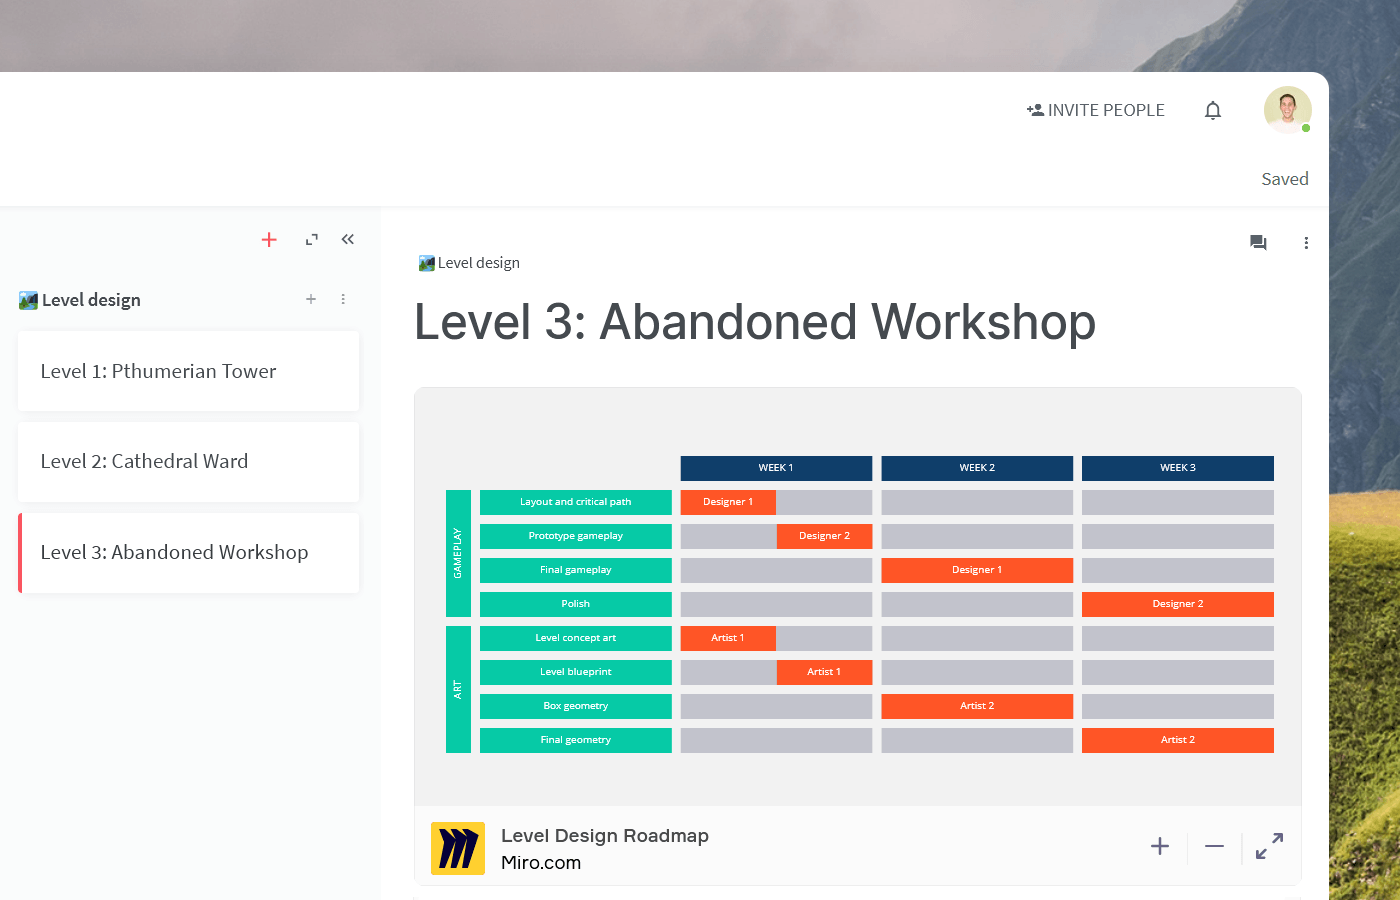The image size is (1400, 900).
Task: Open the page options three-dot menu
Action: (1306, 243)
